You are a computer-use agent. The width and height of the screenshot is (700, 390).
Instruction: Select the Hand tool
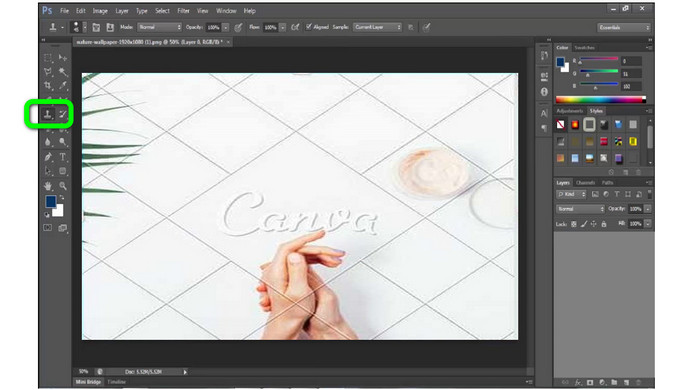pos(48,186)
